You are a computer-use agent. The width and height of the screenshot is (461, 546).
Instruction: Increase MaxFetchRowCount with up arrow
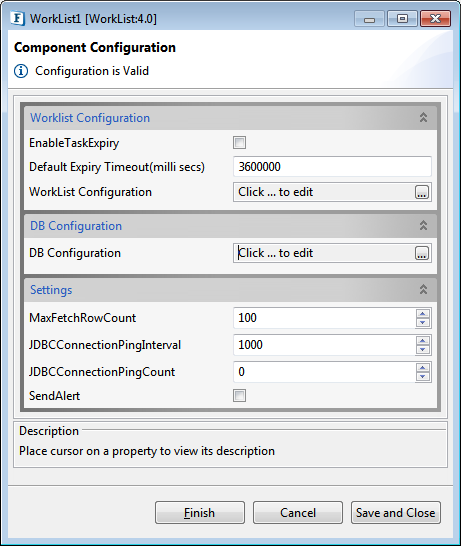(x=423, y=313)
